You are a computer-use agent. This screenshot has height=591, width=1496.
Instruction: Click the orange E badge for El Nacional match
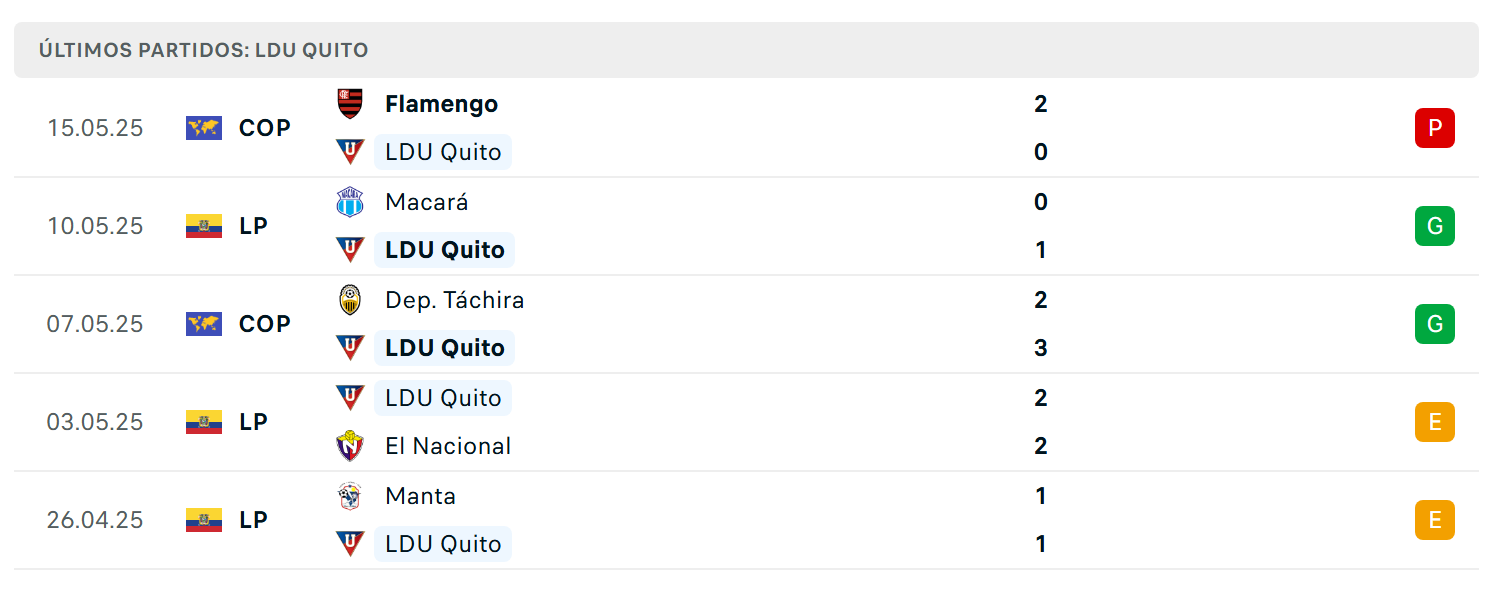point(1435,422)
